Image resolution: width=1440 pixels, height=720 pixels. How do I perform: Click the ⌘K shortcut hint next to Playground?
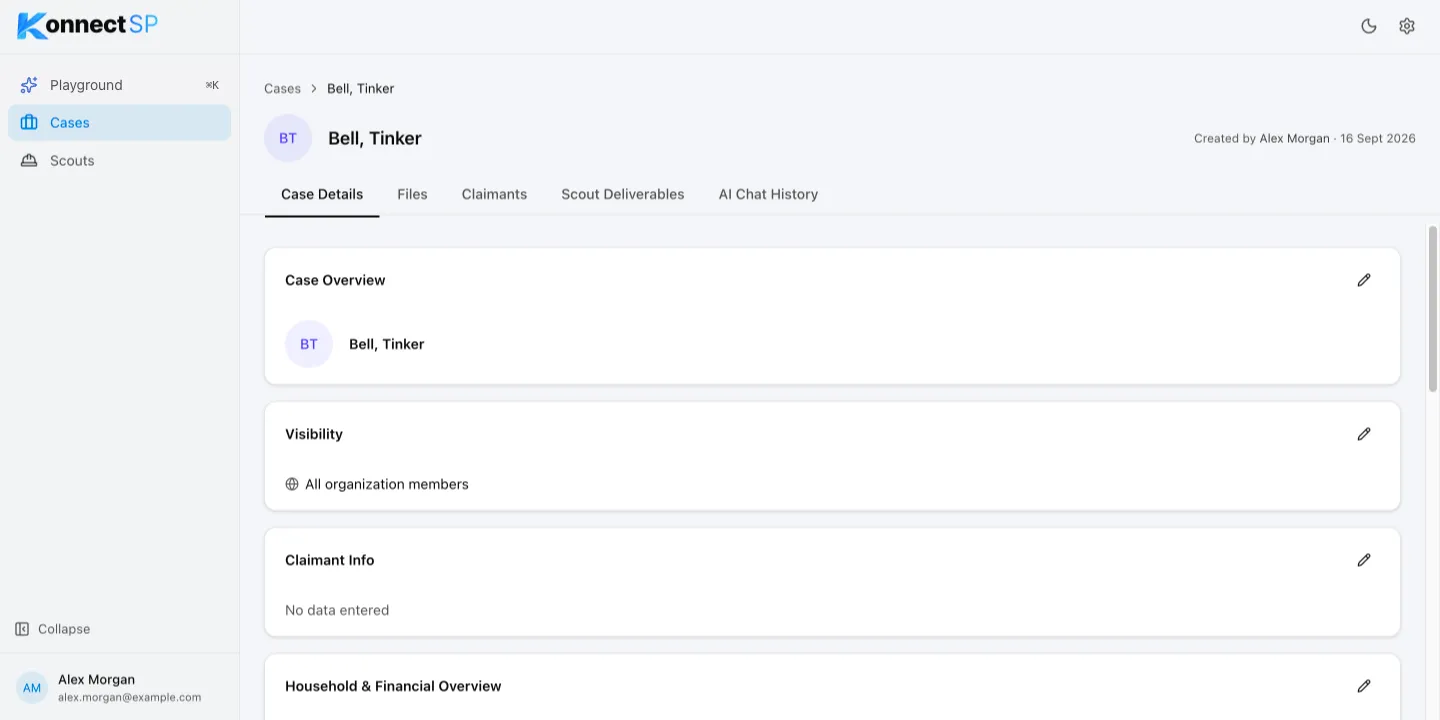212,85
